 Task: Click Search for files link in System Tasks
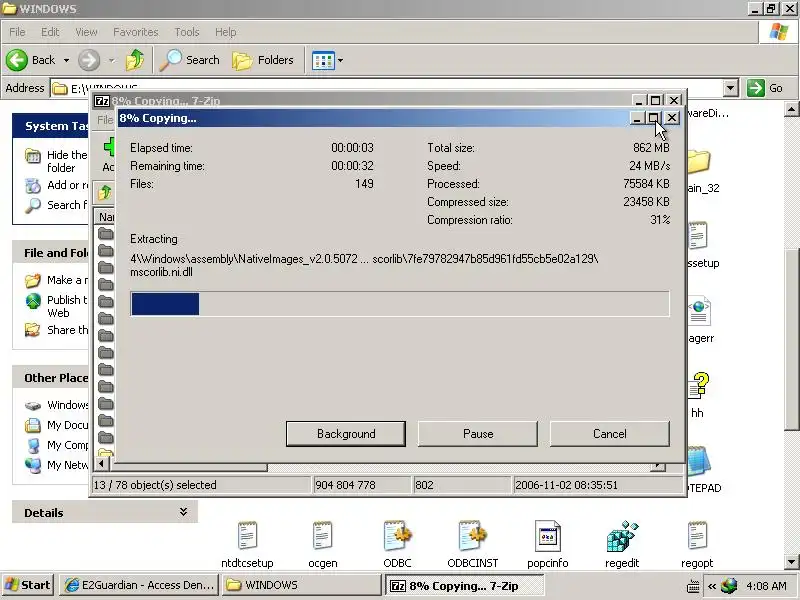(57, 205)
